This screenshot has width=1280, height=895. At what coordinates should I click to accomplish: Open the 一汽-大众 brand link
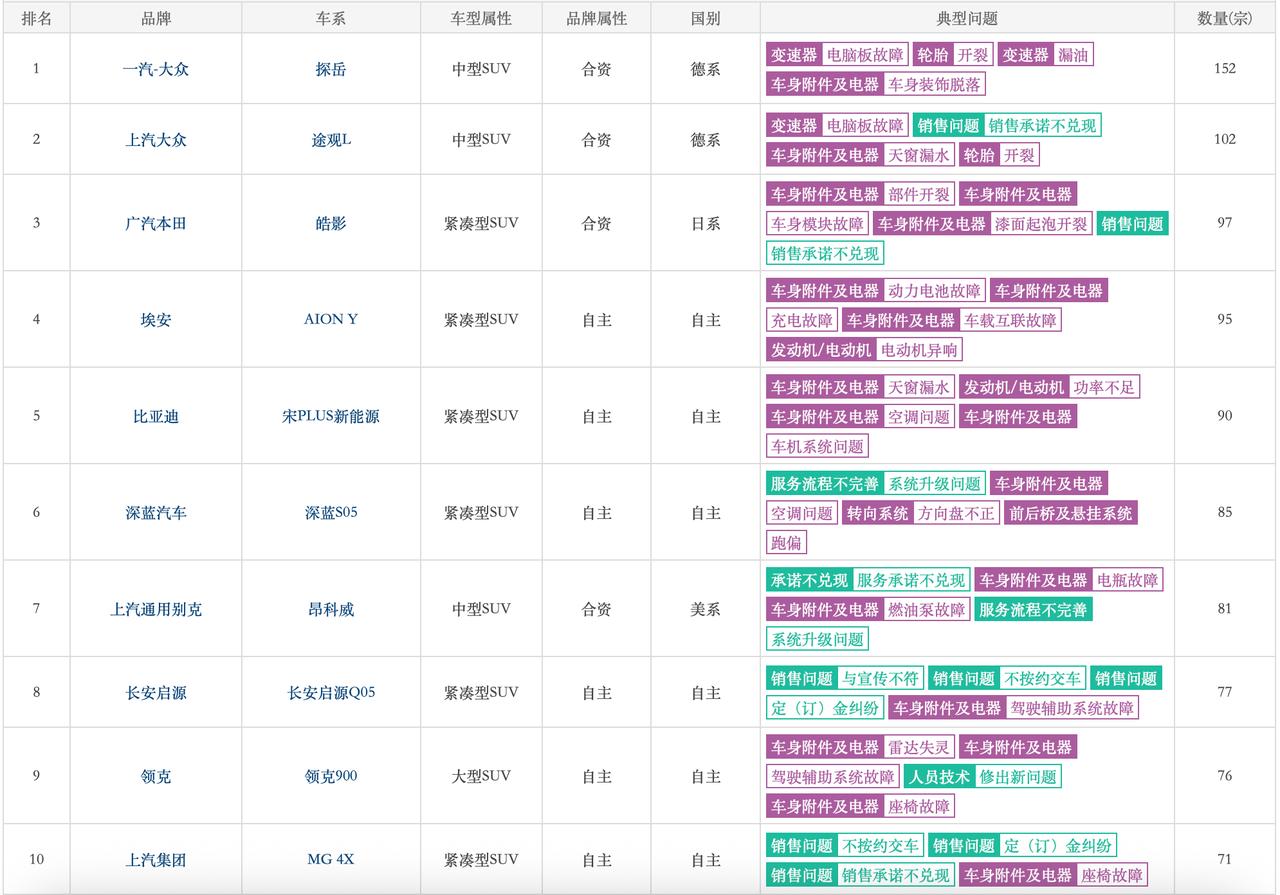click(x=155, y=69)
